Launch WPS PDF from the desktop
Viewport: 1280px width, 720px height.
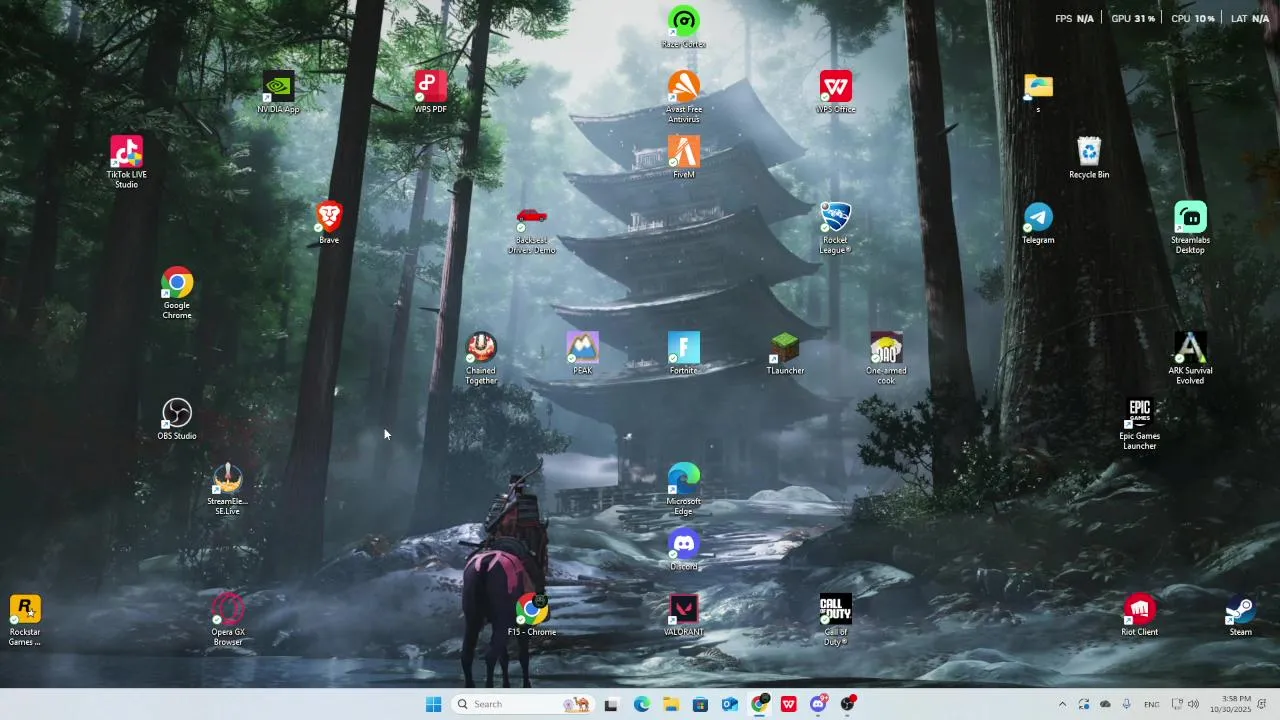click(x=430, y=92)
